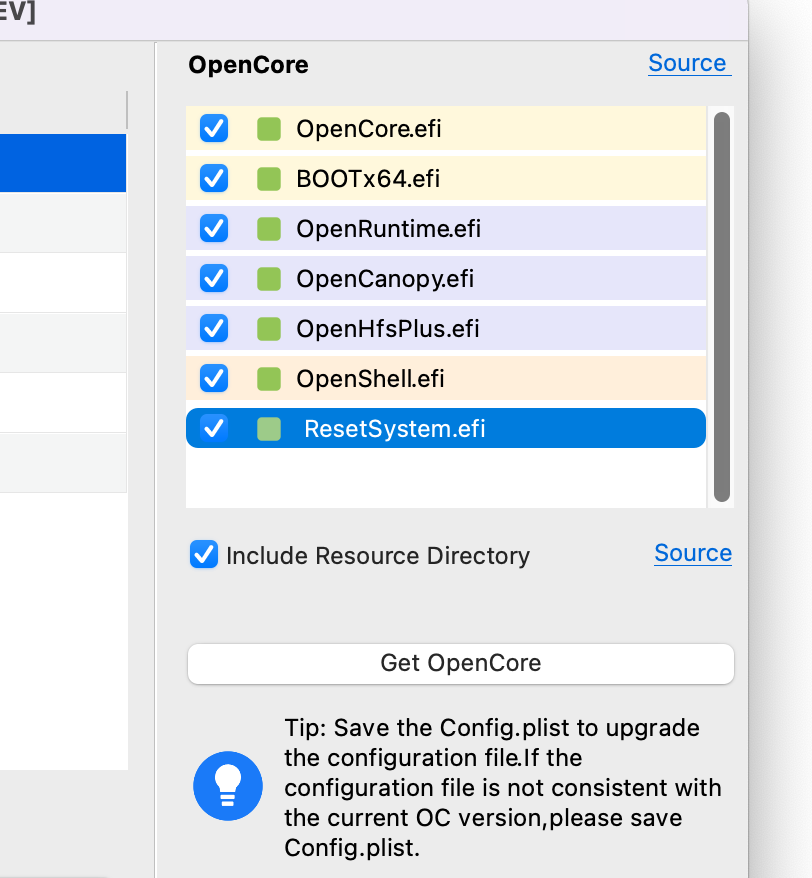Select the ResetSystem.efi file name
Image resolution: width=812 pixels, height=878 pixels.
pyautogui.click(x=394, y=429)
